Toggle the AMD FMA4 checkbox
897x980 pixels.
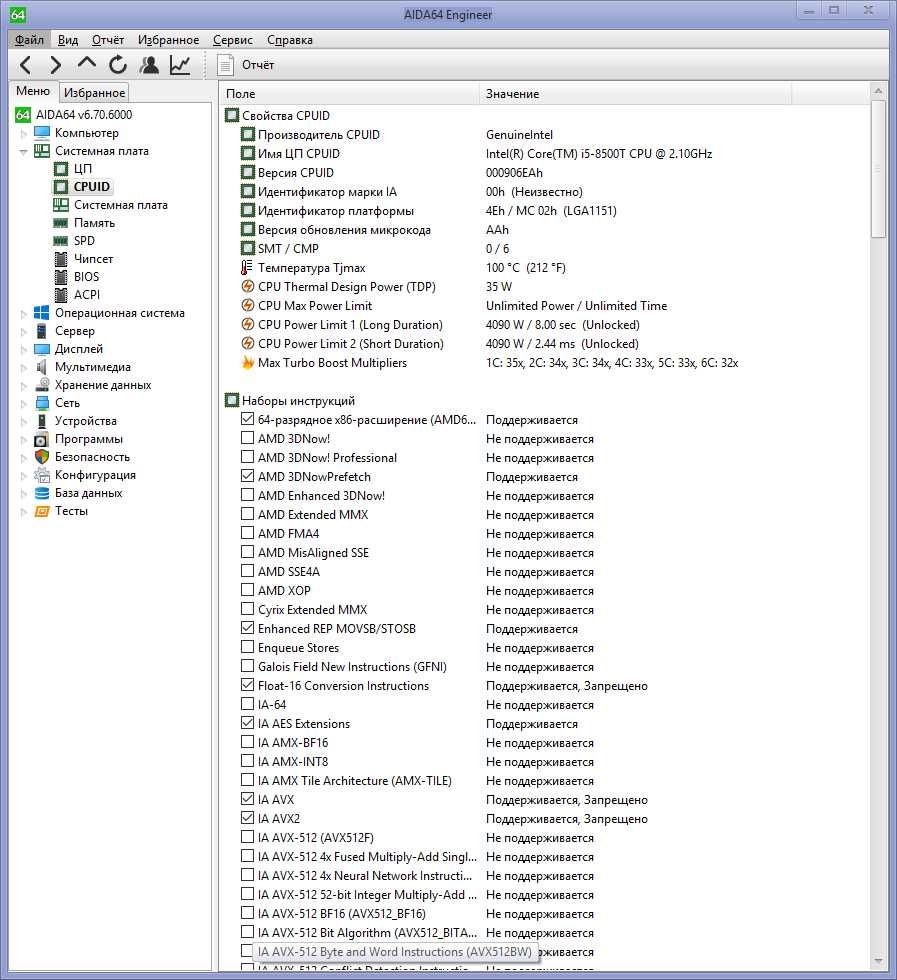pyautogui.click(x=248, y=533)
